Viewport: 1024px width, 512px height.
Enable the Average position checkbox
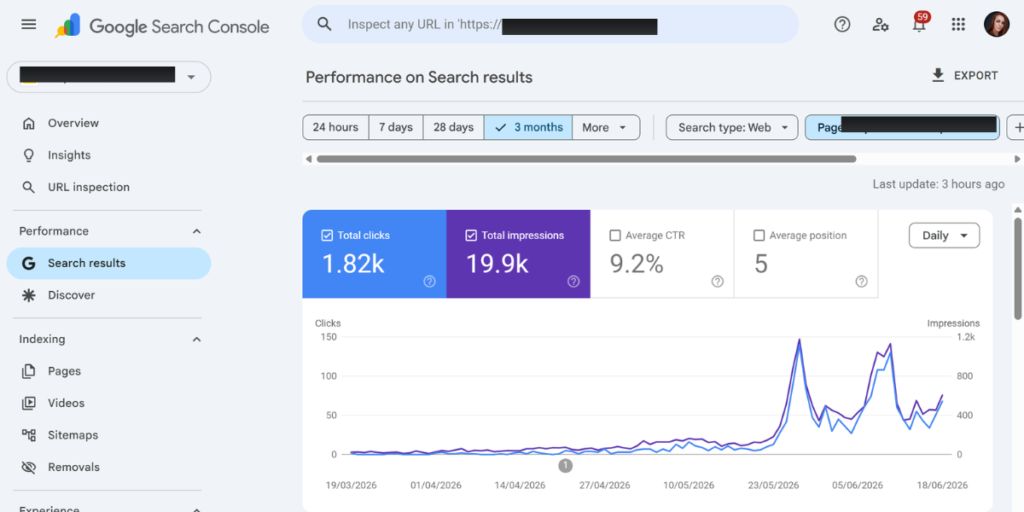[x=759, y=236]
